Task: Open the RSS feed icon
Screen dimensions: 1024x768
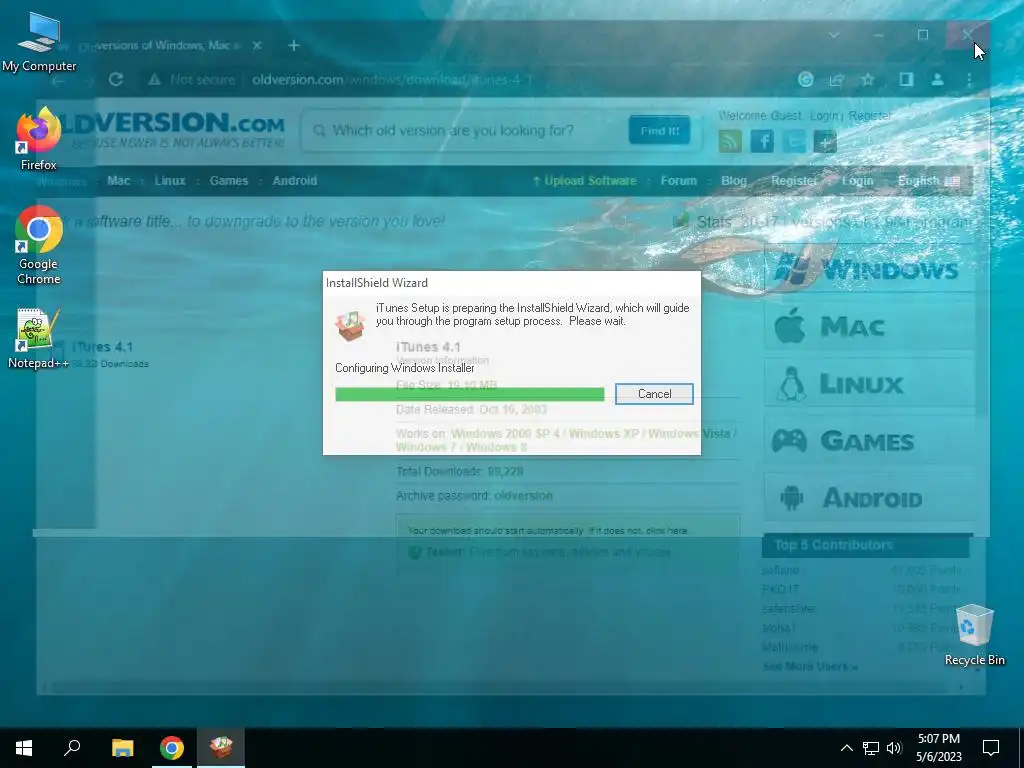Action: [730, 141]
